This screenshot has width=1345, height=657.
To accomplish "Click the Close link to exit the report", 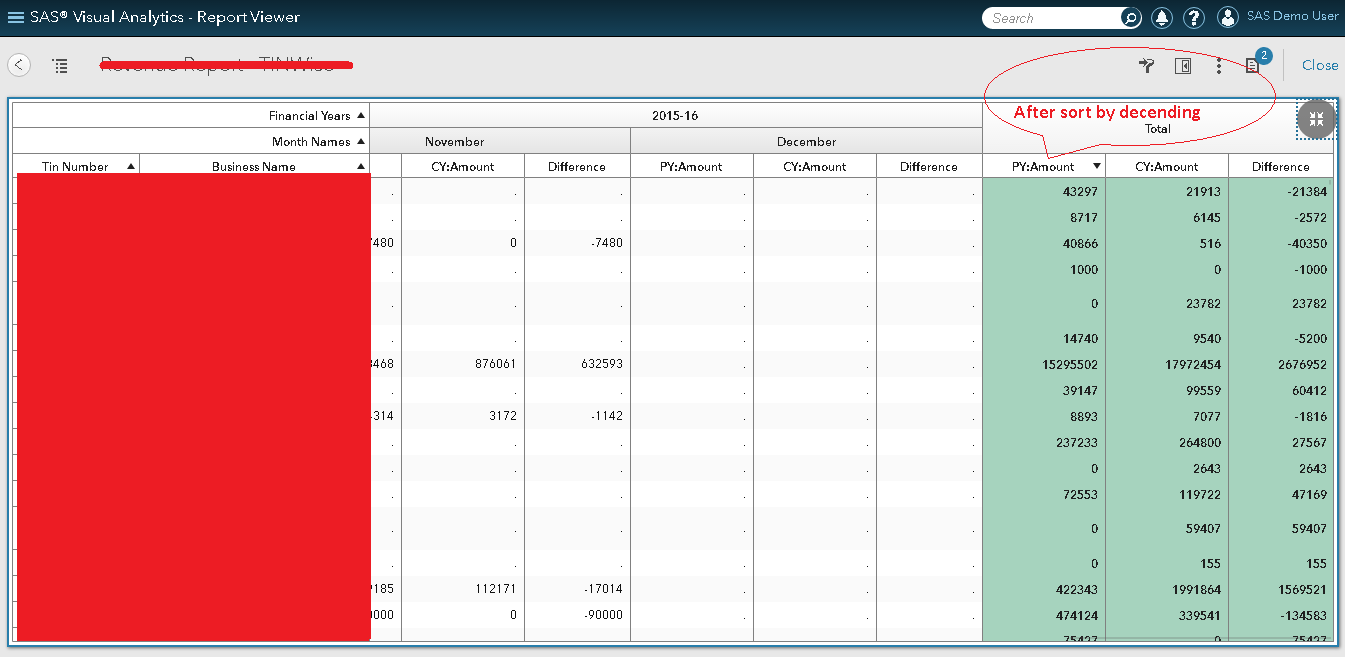I will [x=1319, y=65].
